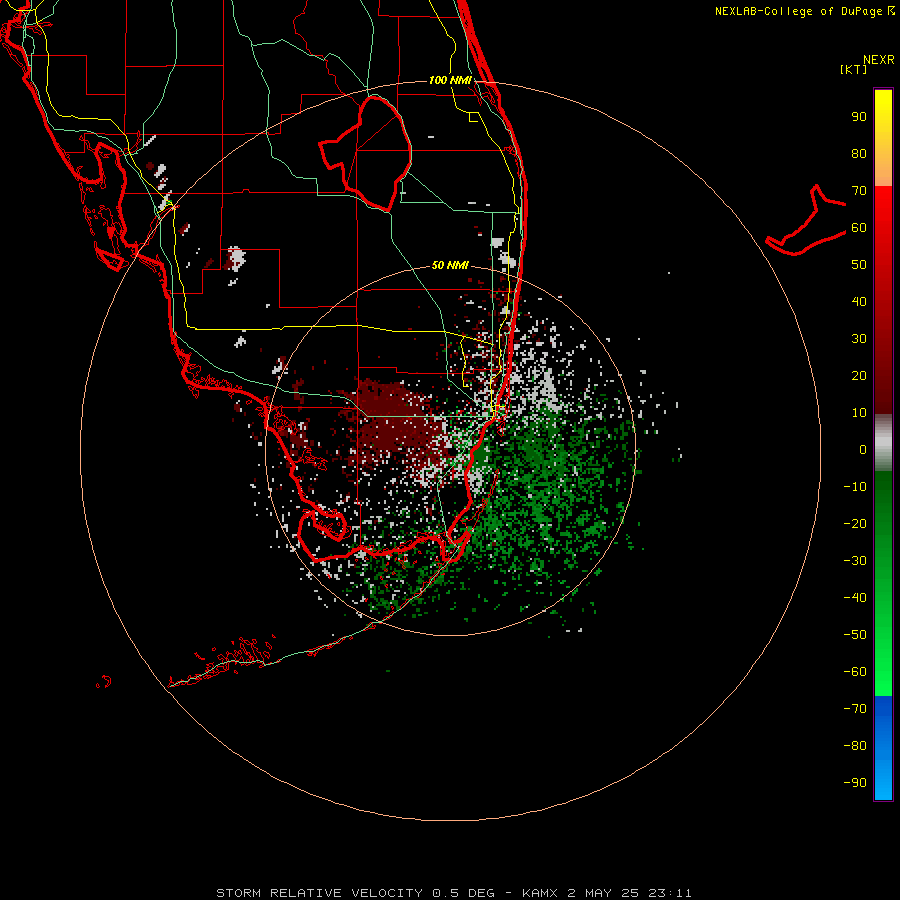This screenshot has height=900, width=900.
Task: Click the -80 value on velocity scale
Action: click(x=855, y=746)
